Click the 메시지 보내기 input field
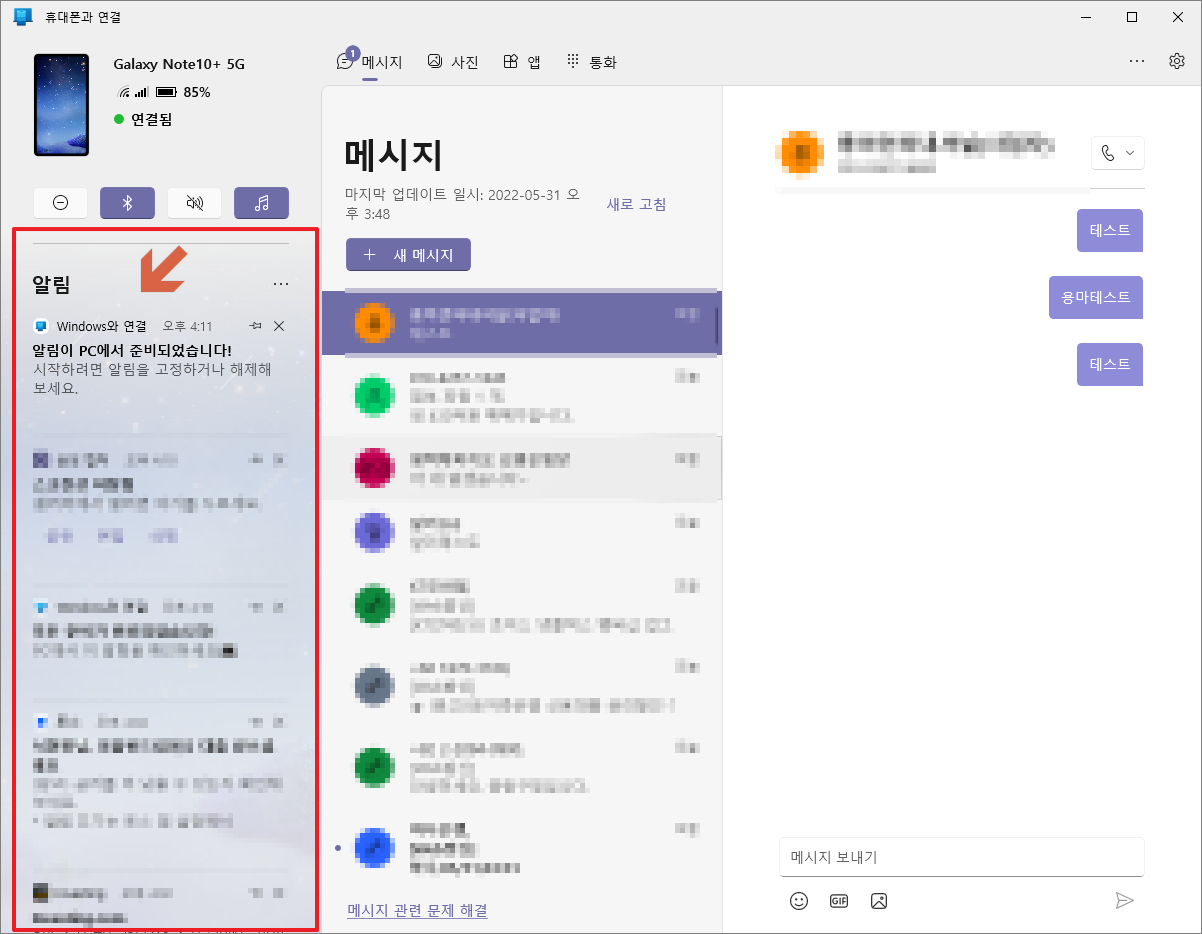The height and width of the screenshot is (934, 1202). [x=961, y=857]
